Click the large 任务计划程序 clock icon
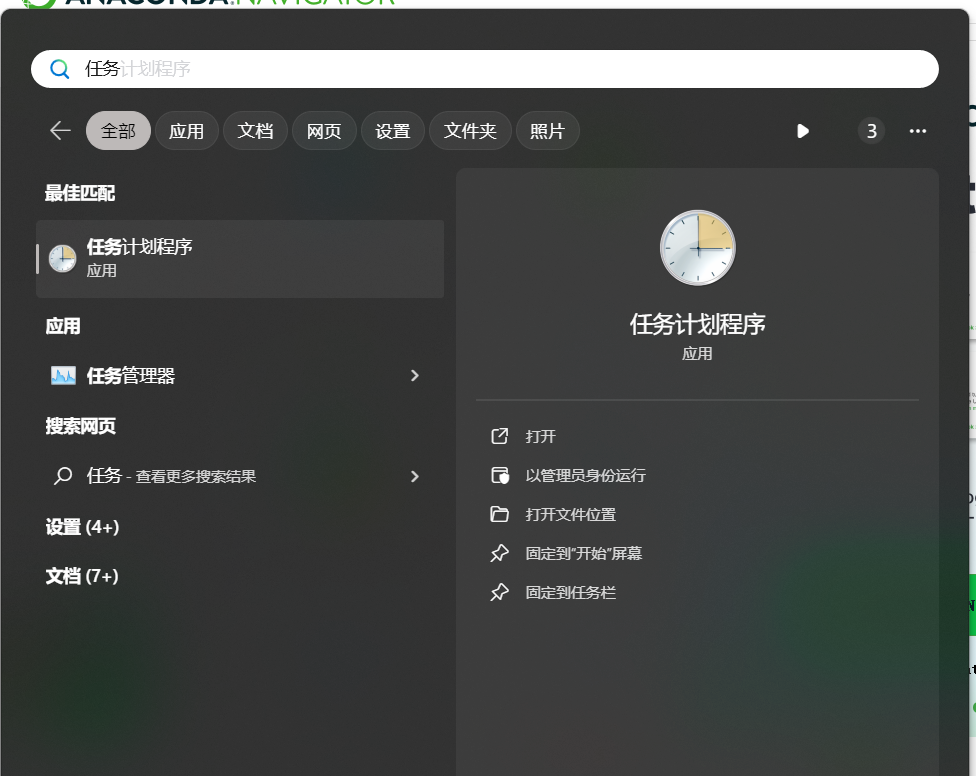Screen dimensions: 976x776 pos(697,248)
